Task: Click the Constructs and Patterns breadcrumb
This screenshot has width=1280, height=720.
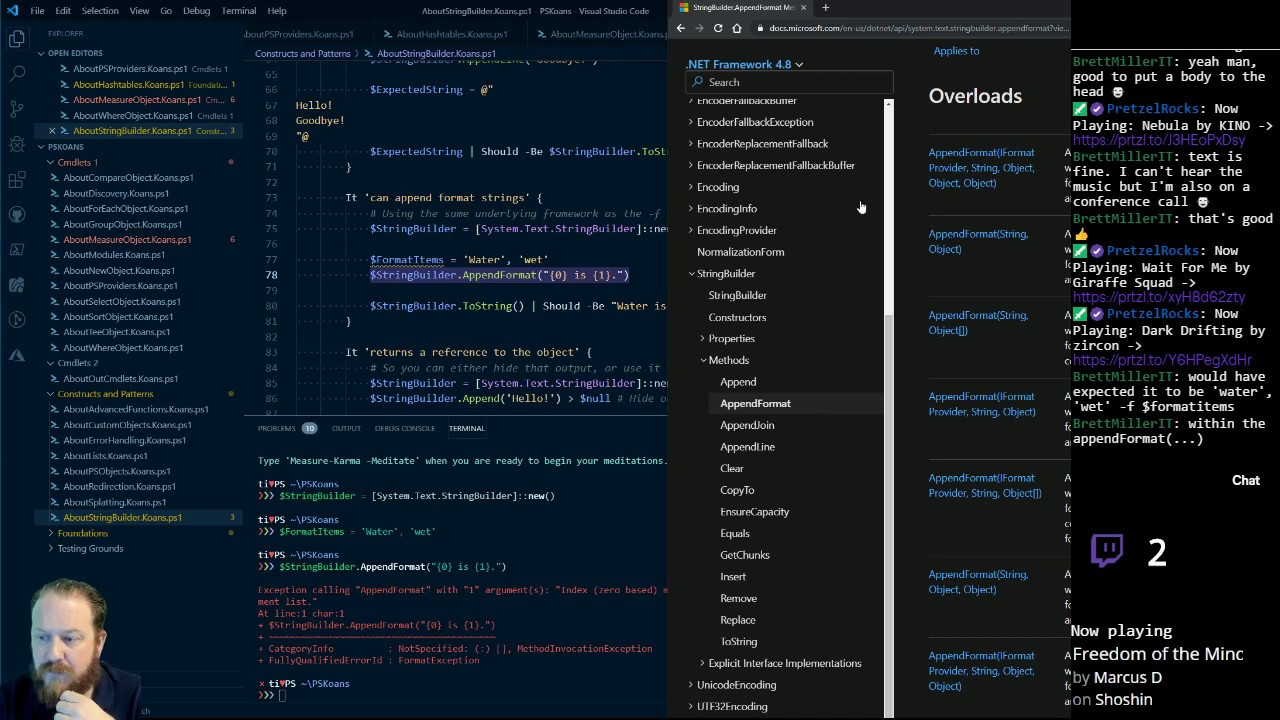Action: 302,54
